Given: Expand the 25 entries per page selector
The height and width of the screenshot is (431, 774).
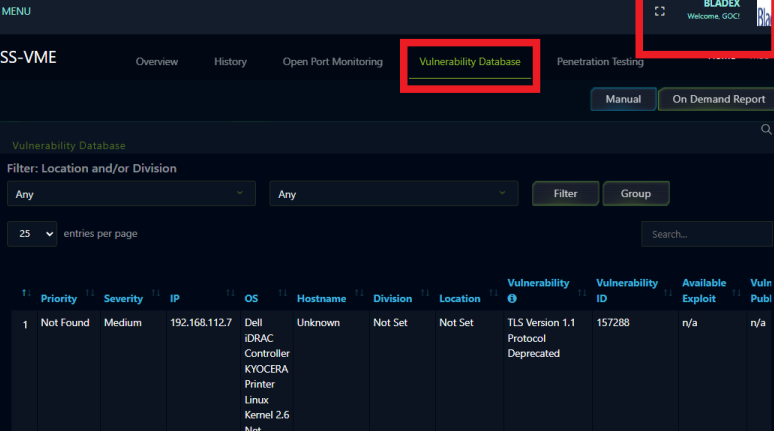Looking at the screenshot, I should click(32, 233).
